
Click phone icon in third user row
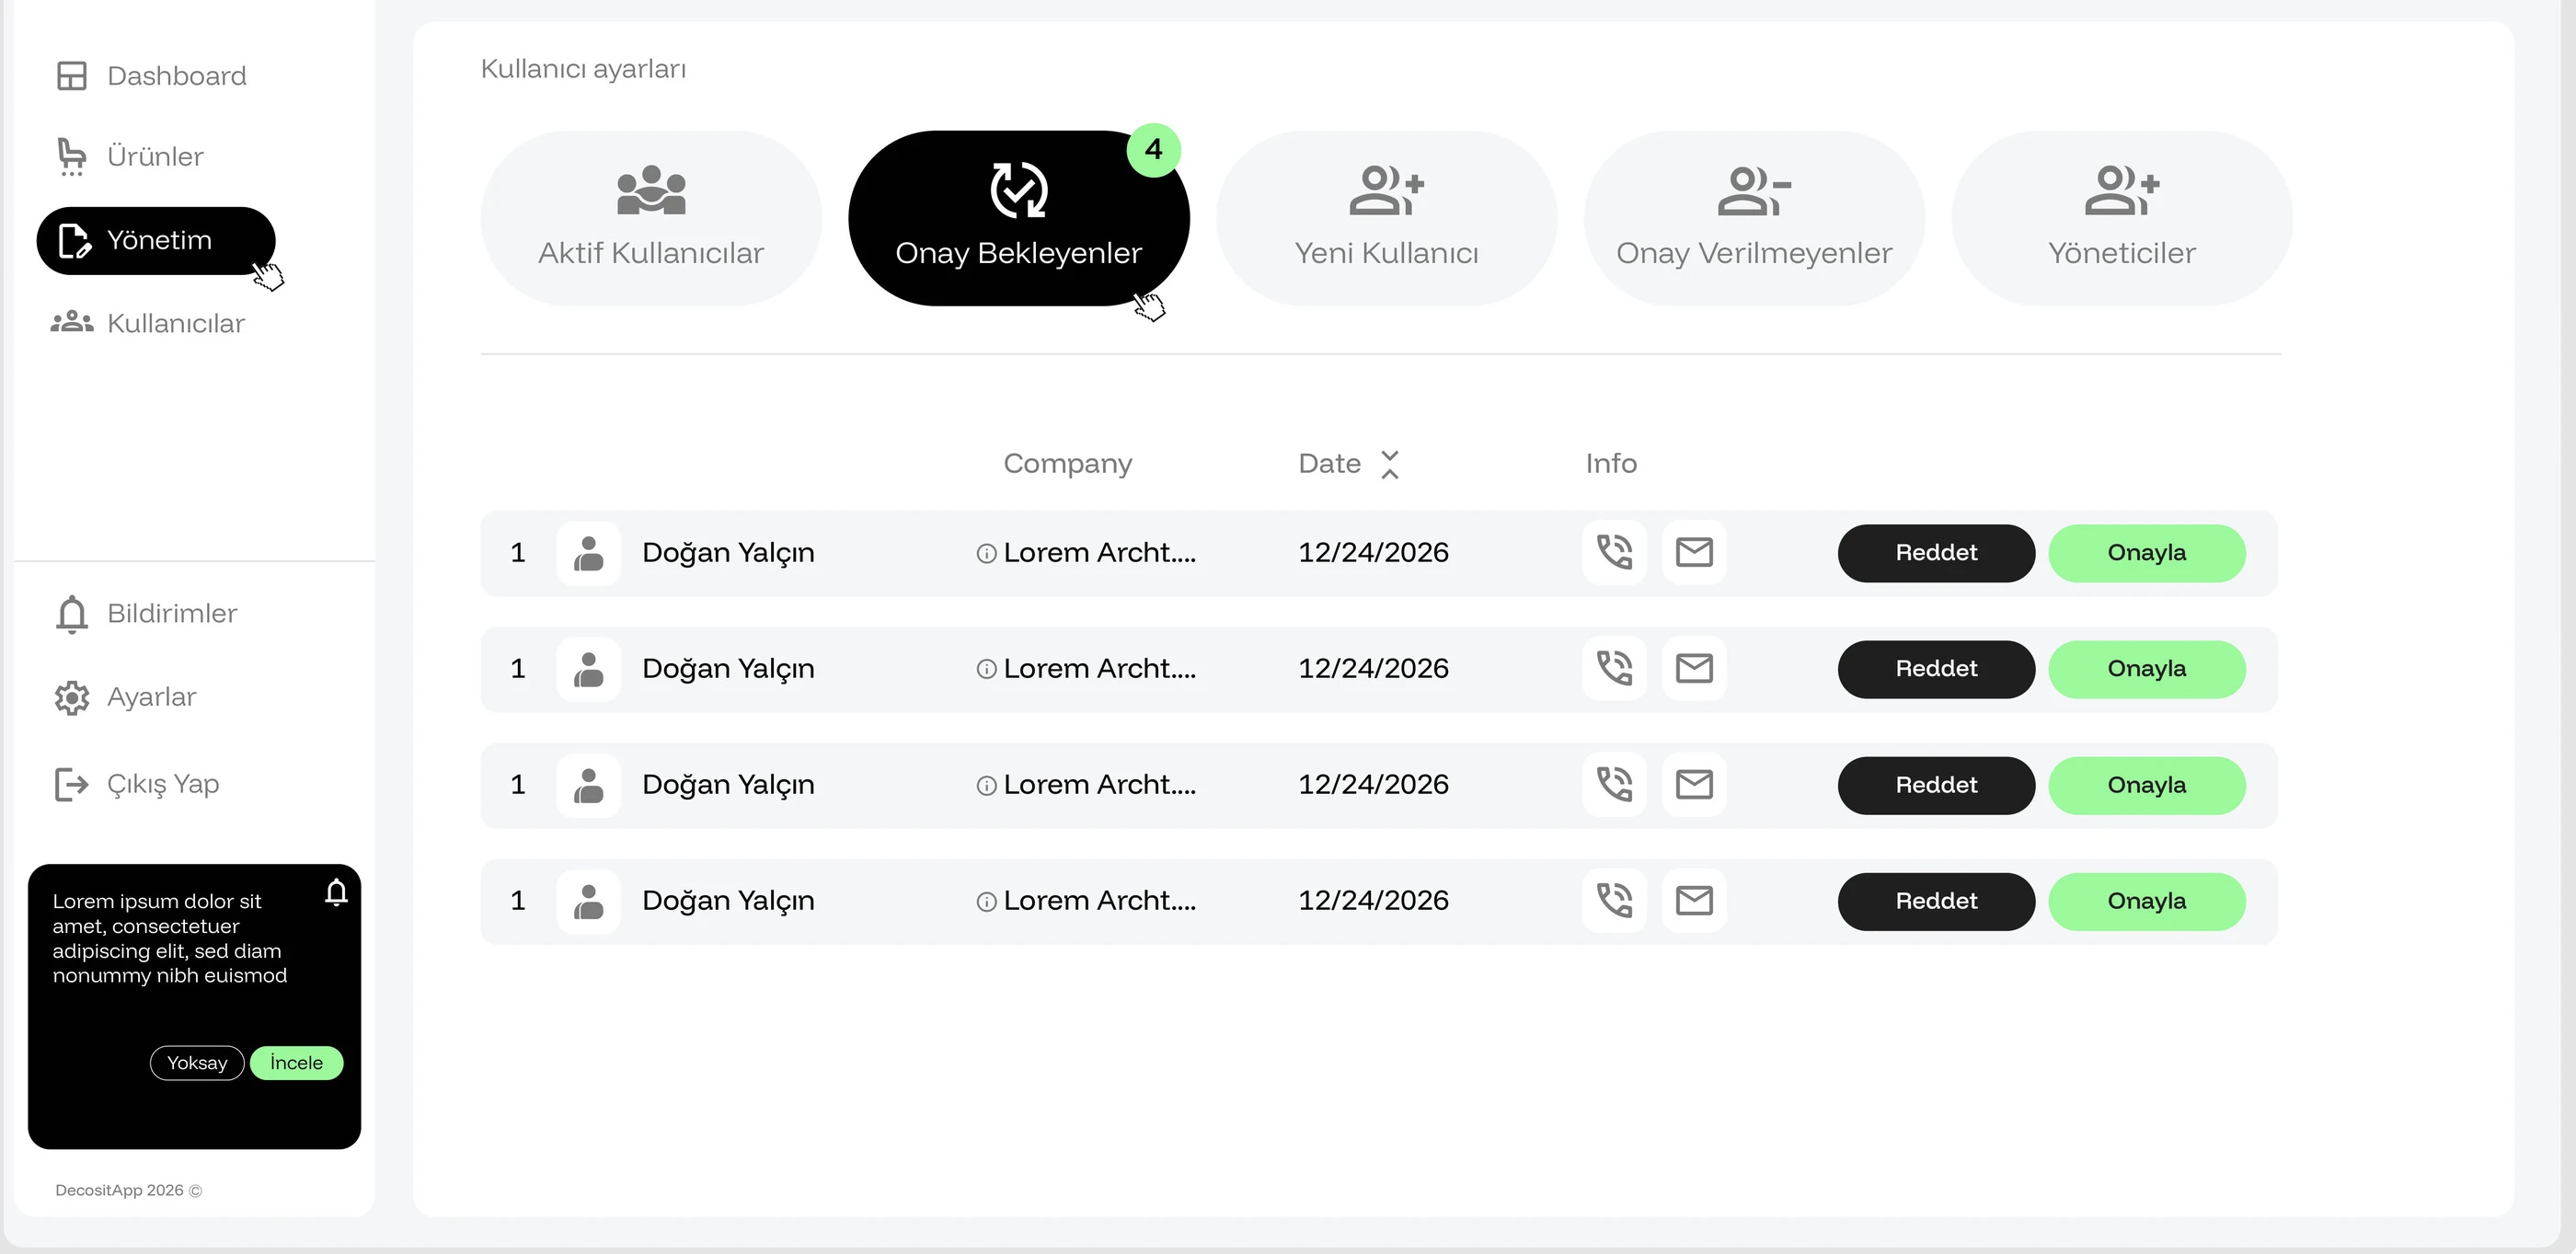[1614, 784]
